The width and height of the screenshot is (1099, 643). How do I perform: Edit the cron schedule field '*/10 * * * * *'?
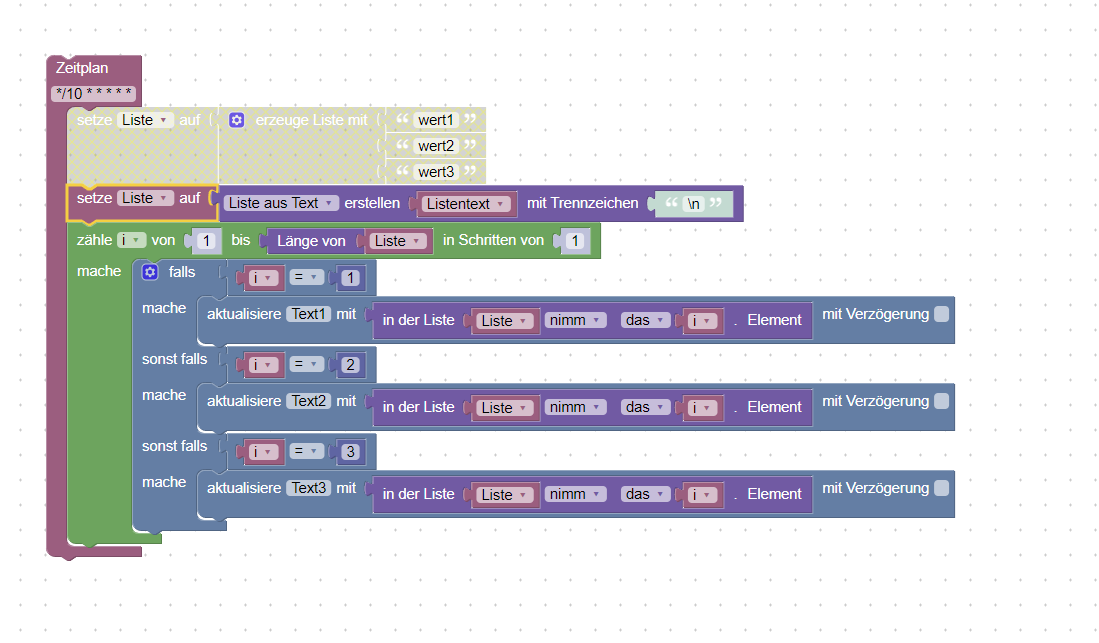pyautogui.click(x=94, y=93)
